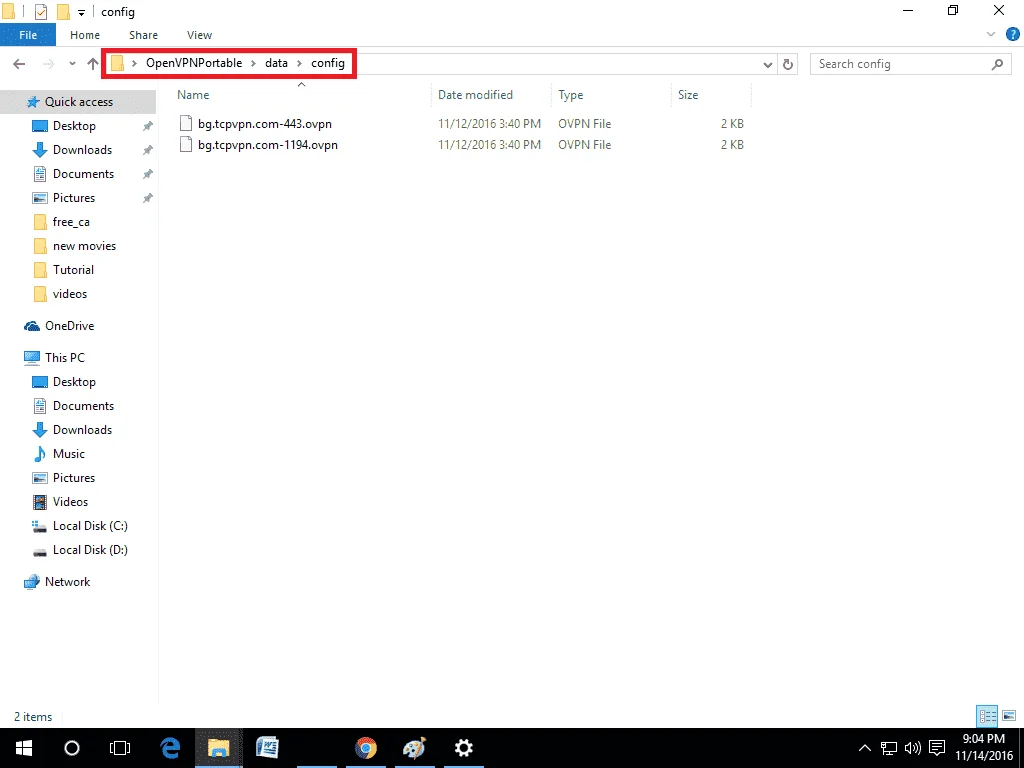Click config in the address breadcrumb
This screenshot has width=1024, height=768.
click(x=328, y=63)
